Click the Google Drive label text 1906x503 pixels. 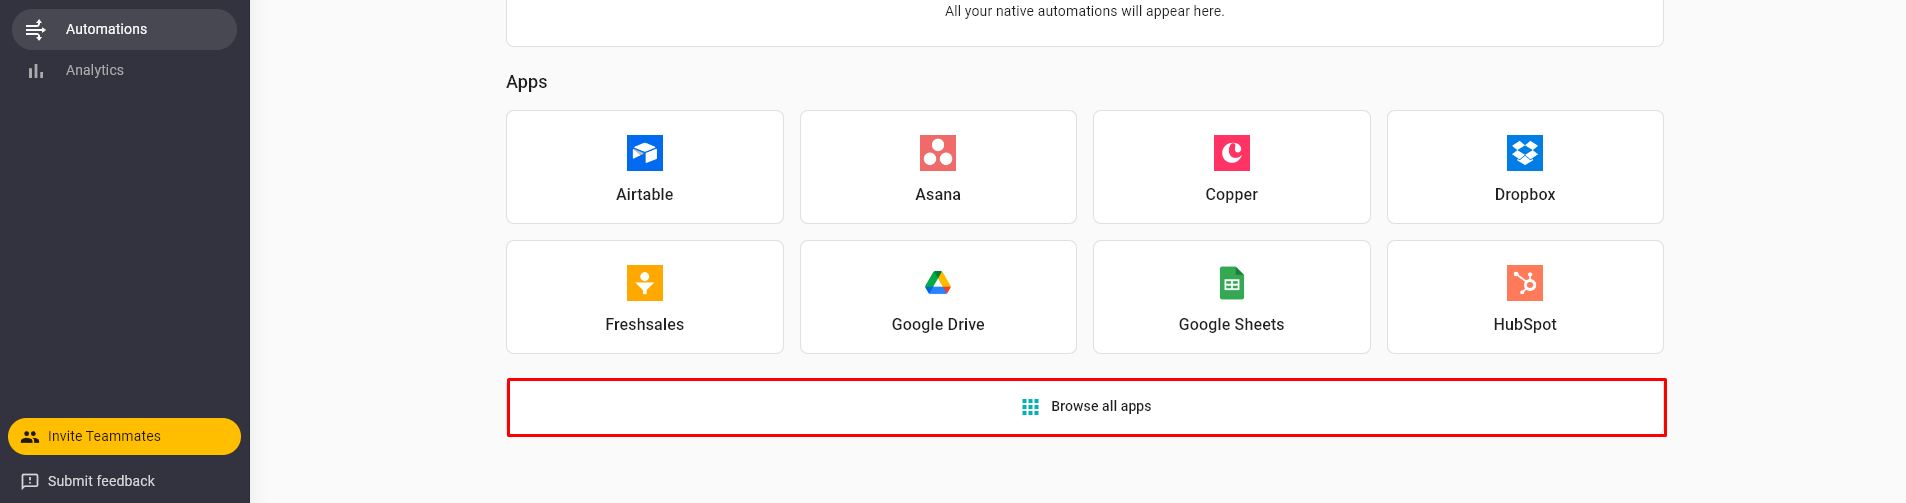pyautogui.click(x=938, y=324)
